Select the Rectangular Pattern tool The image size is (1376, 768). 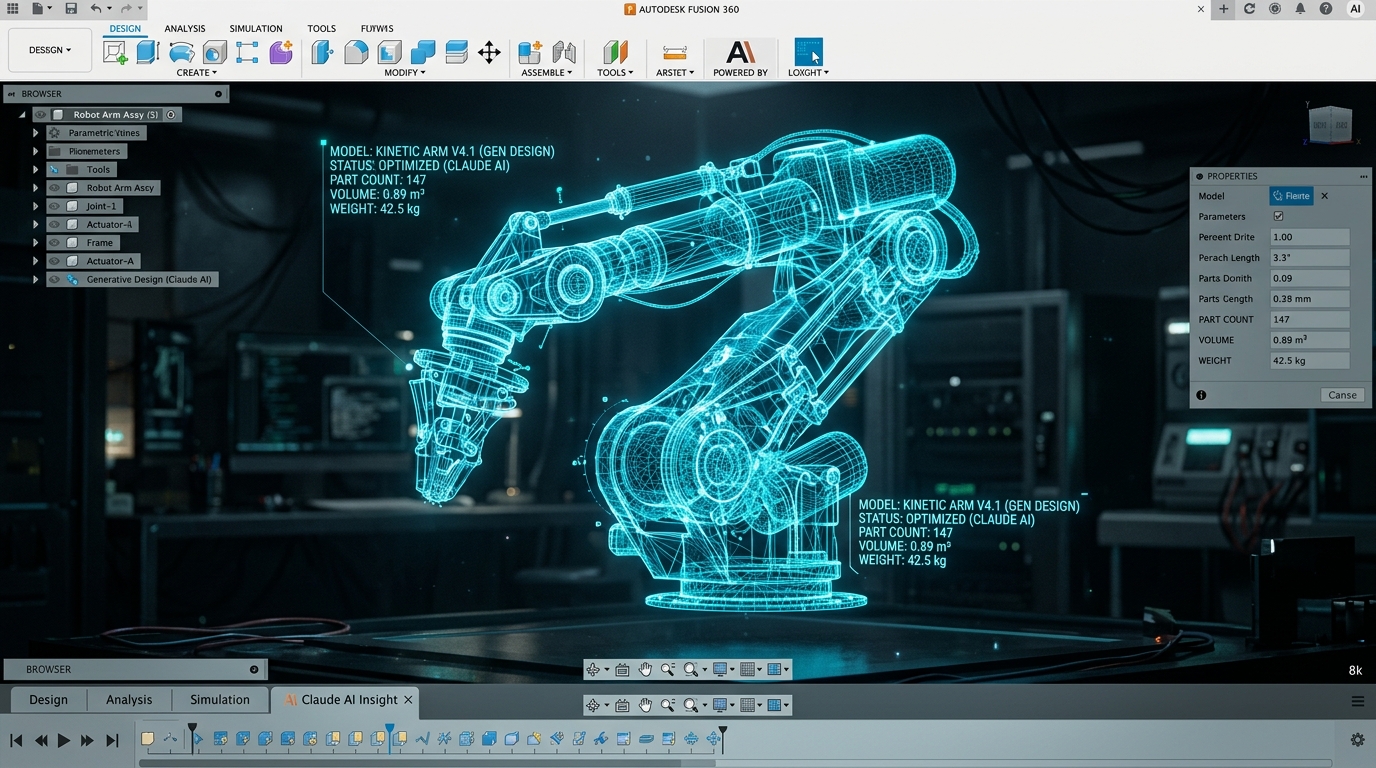click(x=247, y=52)
